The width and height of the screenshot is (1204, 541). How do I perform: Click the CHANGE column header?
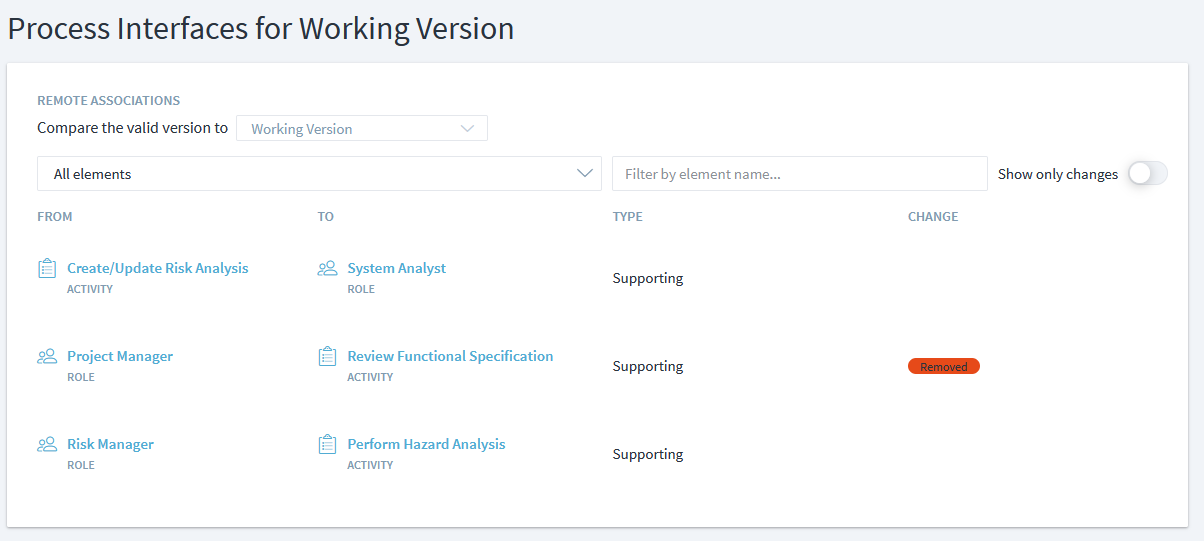coord(932,217)
